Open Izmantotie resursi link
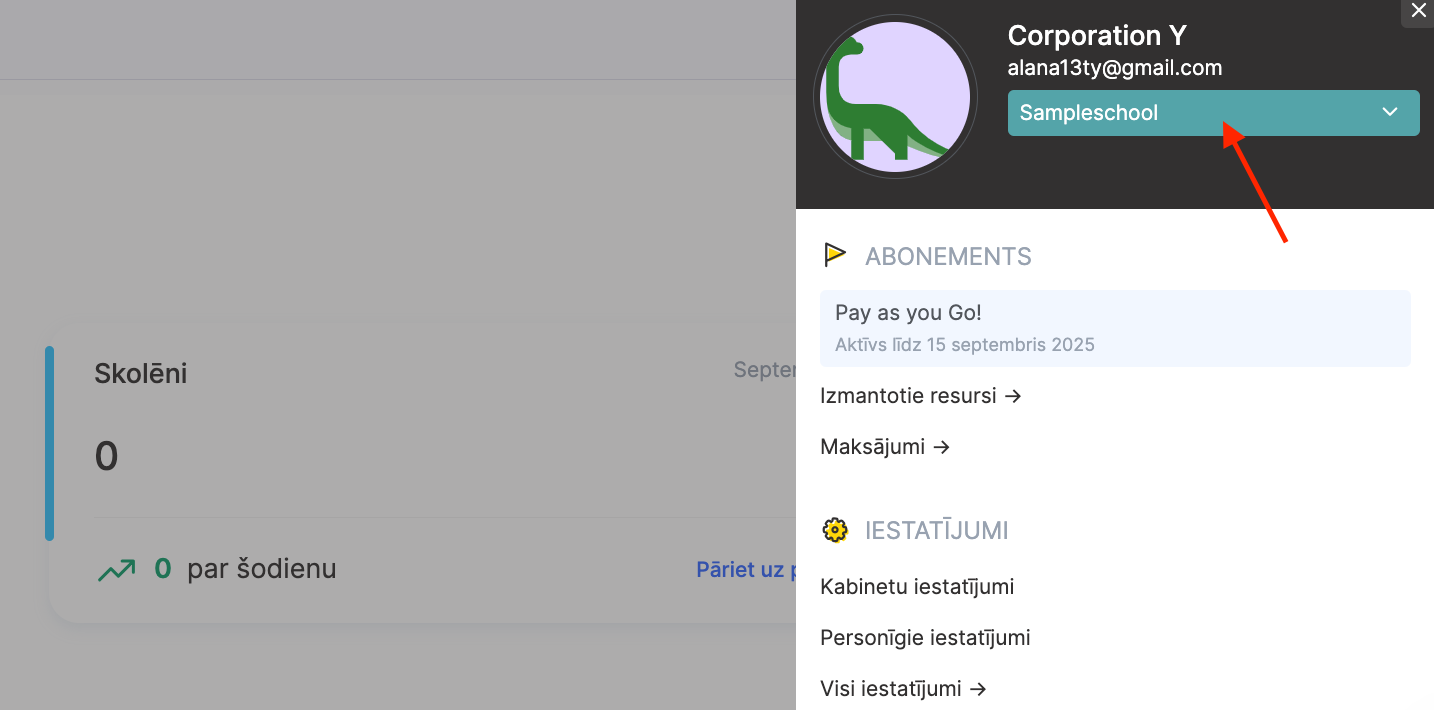Screen dimensions: 1434x710 (920, 396)
